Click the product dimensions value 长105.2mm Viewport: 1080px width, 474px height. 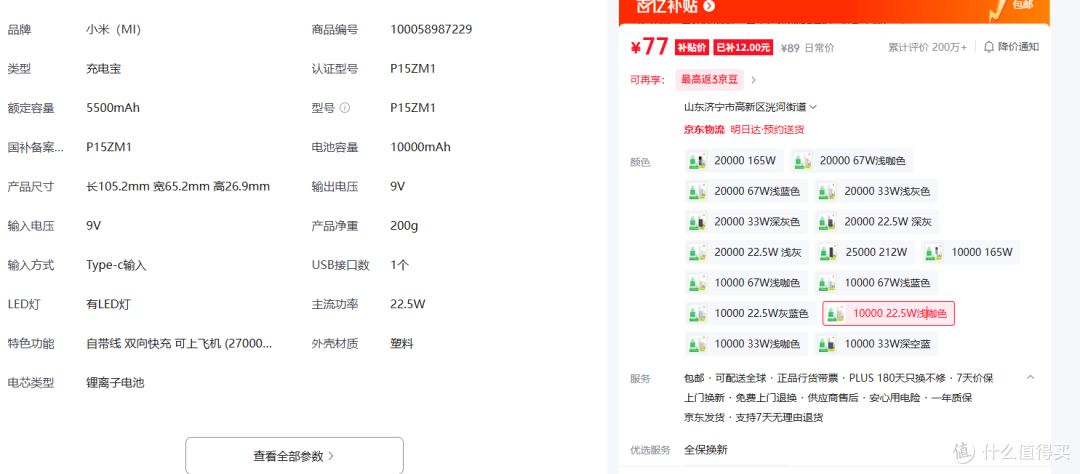(178, 187)
